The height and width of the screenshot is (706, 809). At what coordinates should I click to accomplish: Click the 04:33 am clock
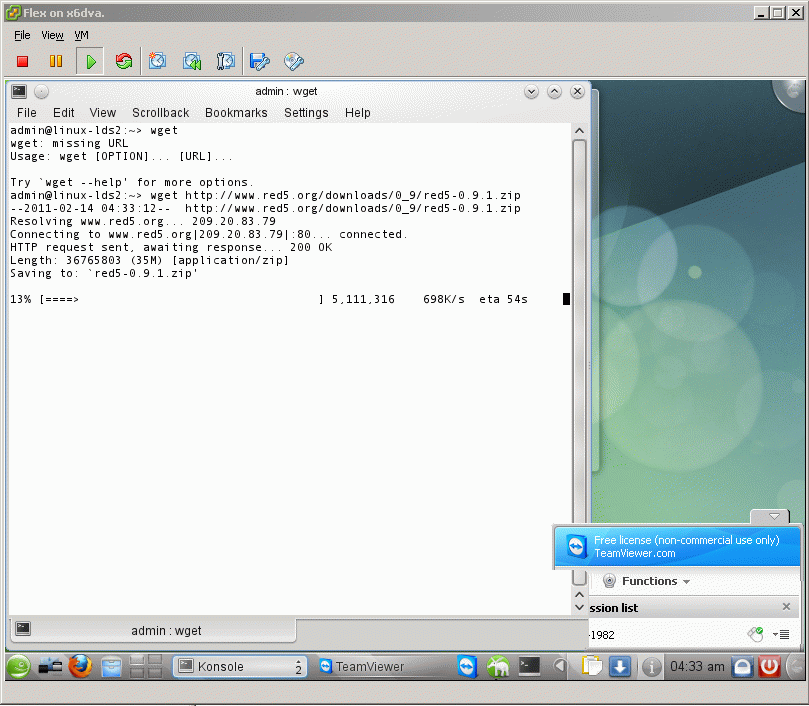point(697,666)
